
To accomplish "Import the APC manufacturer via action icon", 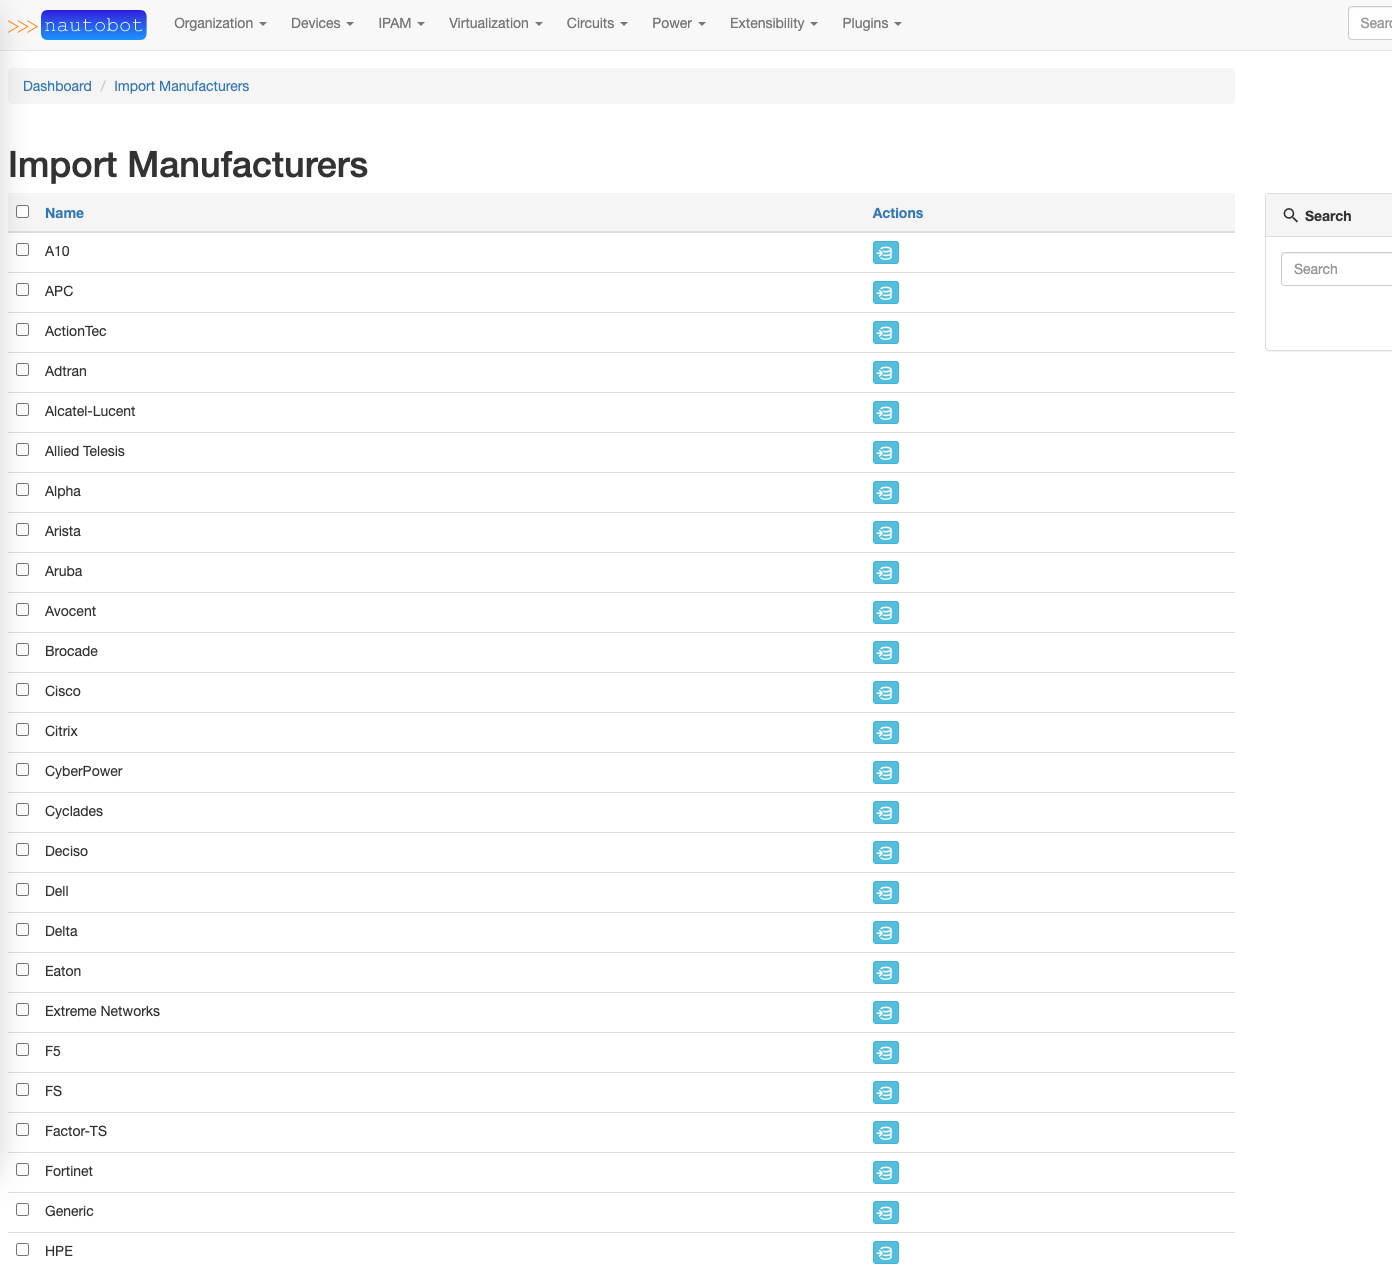I will point(885,292).
